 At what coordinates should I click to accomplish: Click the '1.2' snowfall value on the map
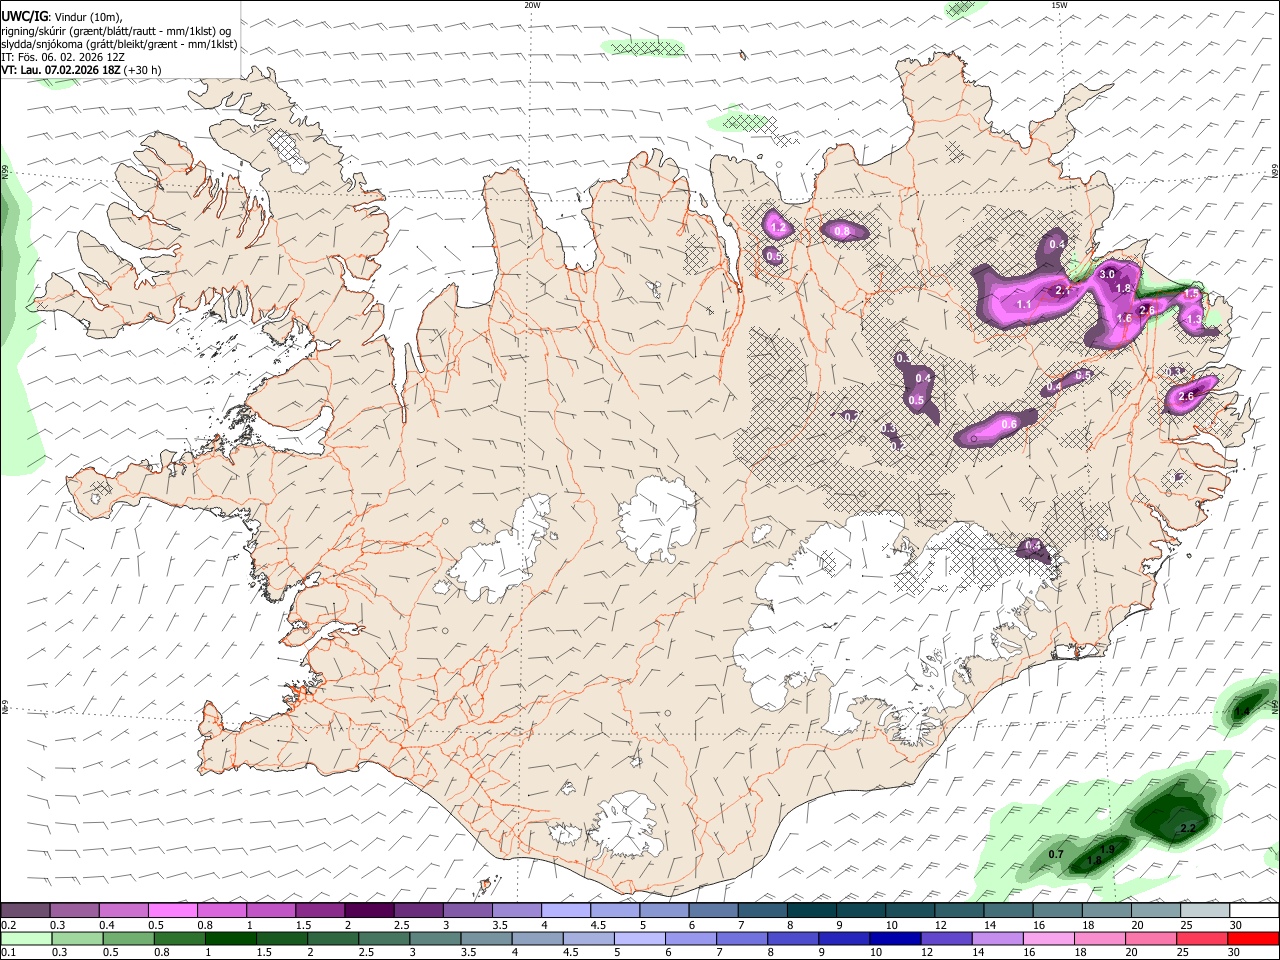coord(778,229)
